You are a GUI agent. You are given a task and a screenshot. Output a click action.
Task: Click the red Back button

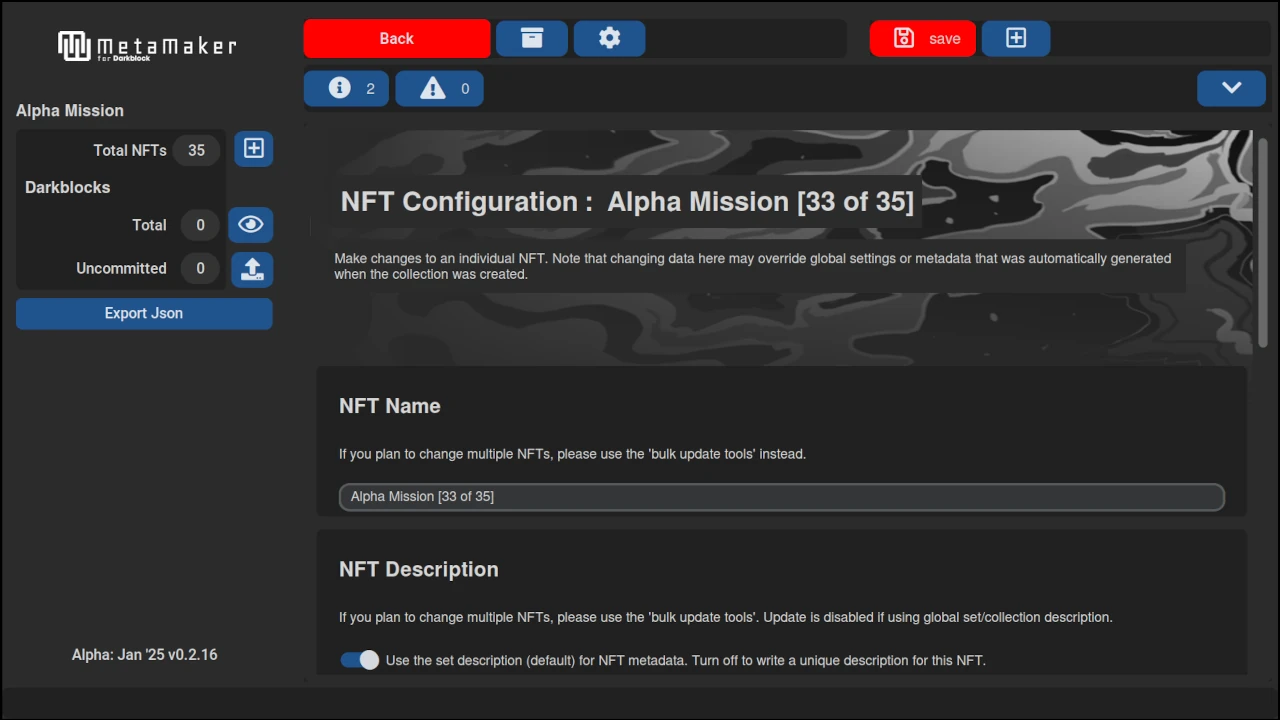click(x=397, y=38)
